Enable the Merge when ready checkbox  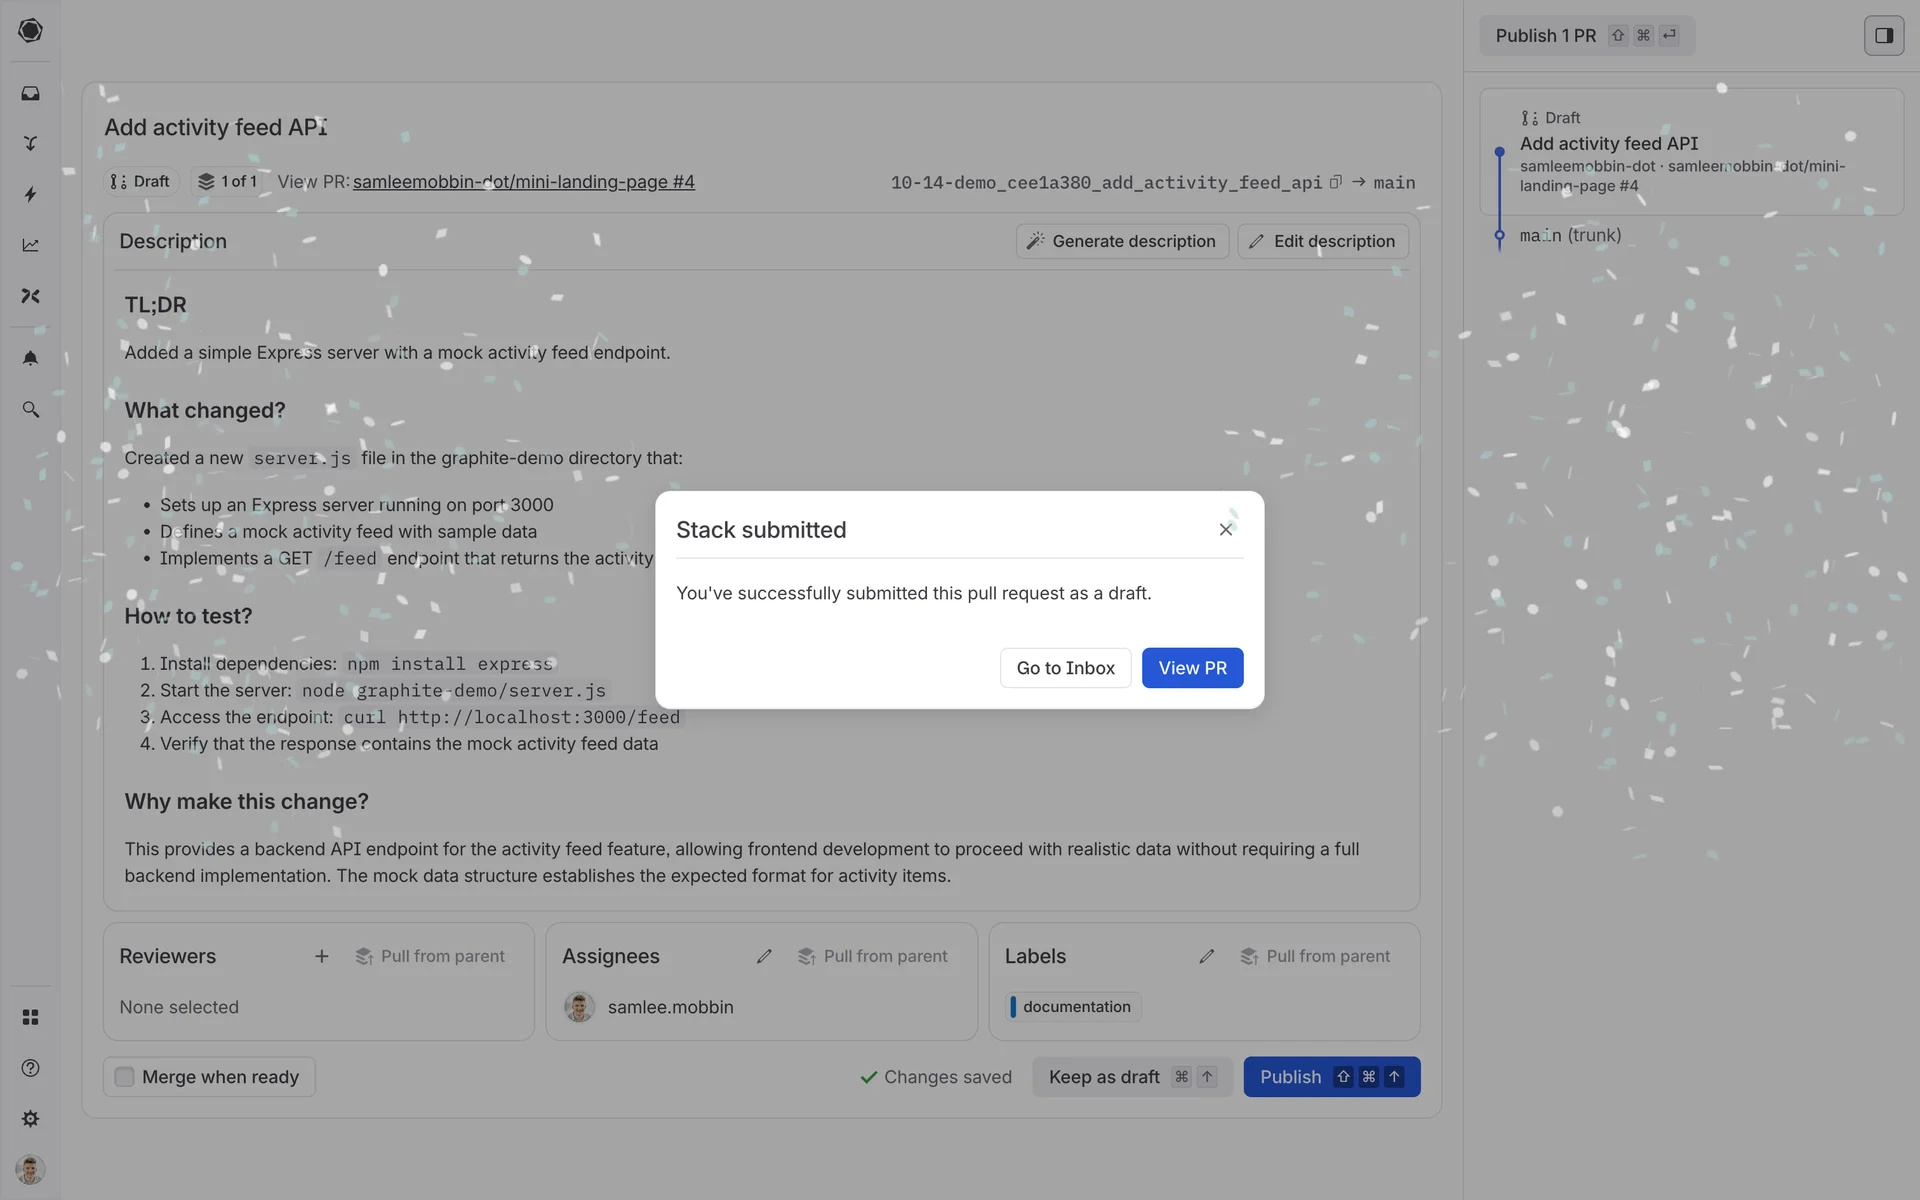pyautogui.click(x=125, y=1077)
